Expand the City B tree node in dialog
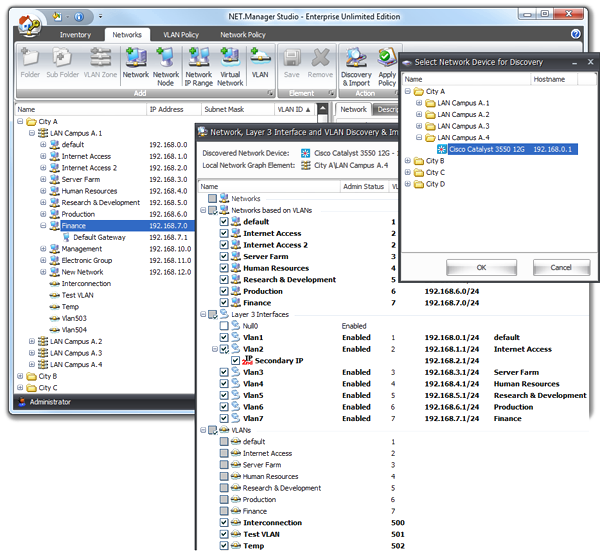This screenshot has height=551, width=600. pyautogui.click(x=409, y=161)
